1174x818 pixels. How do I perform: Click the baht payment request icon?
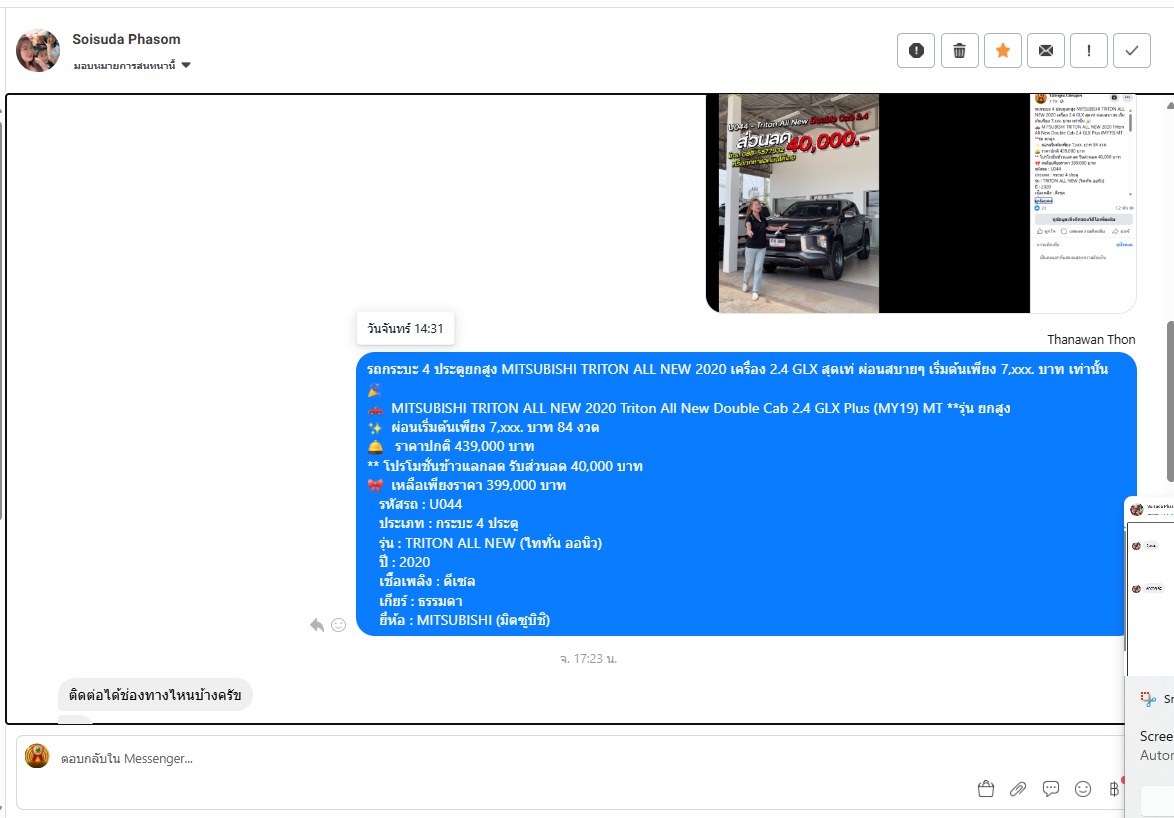point(1114,789)
